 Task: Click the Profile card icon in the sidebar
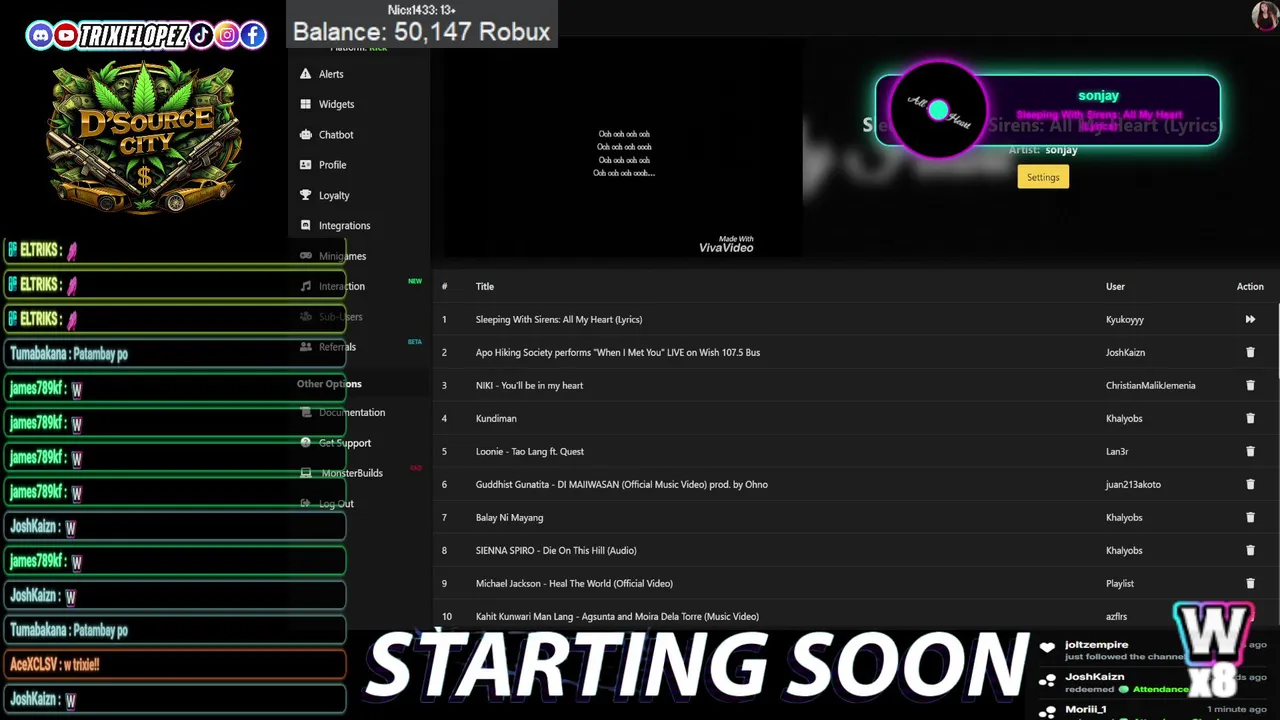306,165
